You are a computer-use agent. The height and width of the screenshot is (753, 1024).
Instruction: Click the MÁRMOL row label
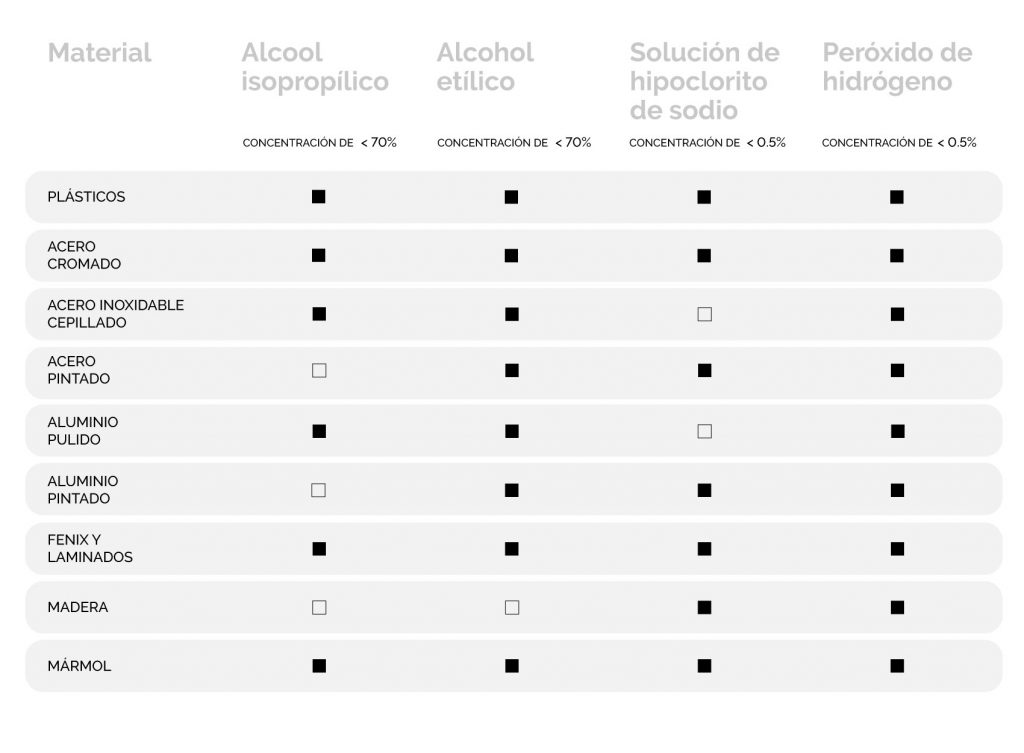tap(79, 665)
